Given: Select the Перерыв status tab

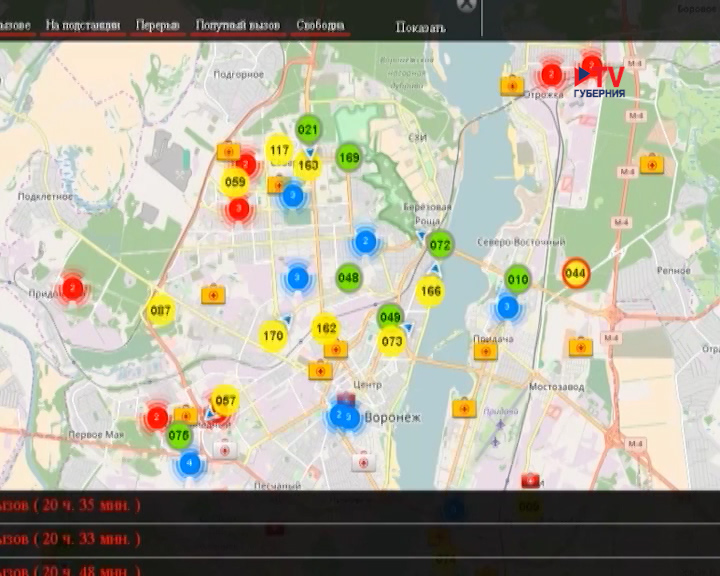Looking at the screenshot, I should (x=158, y=25).
